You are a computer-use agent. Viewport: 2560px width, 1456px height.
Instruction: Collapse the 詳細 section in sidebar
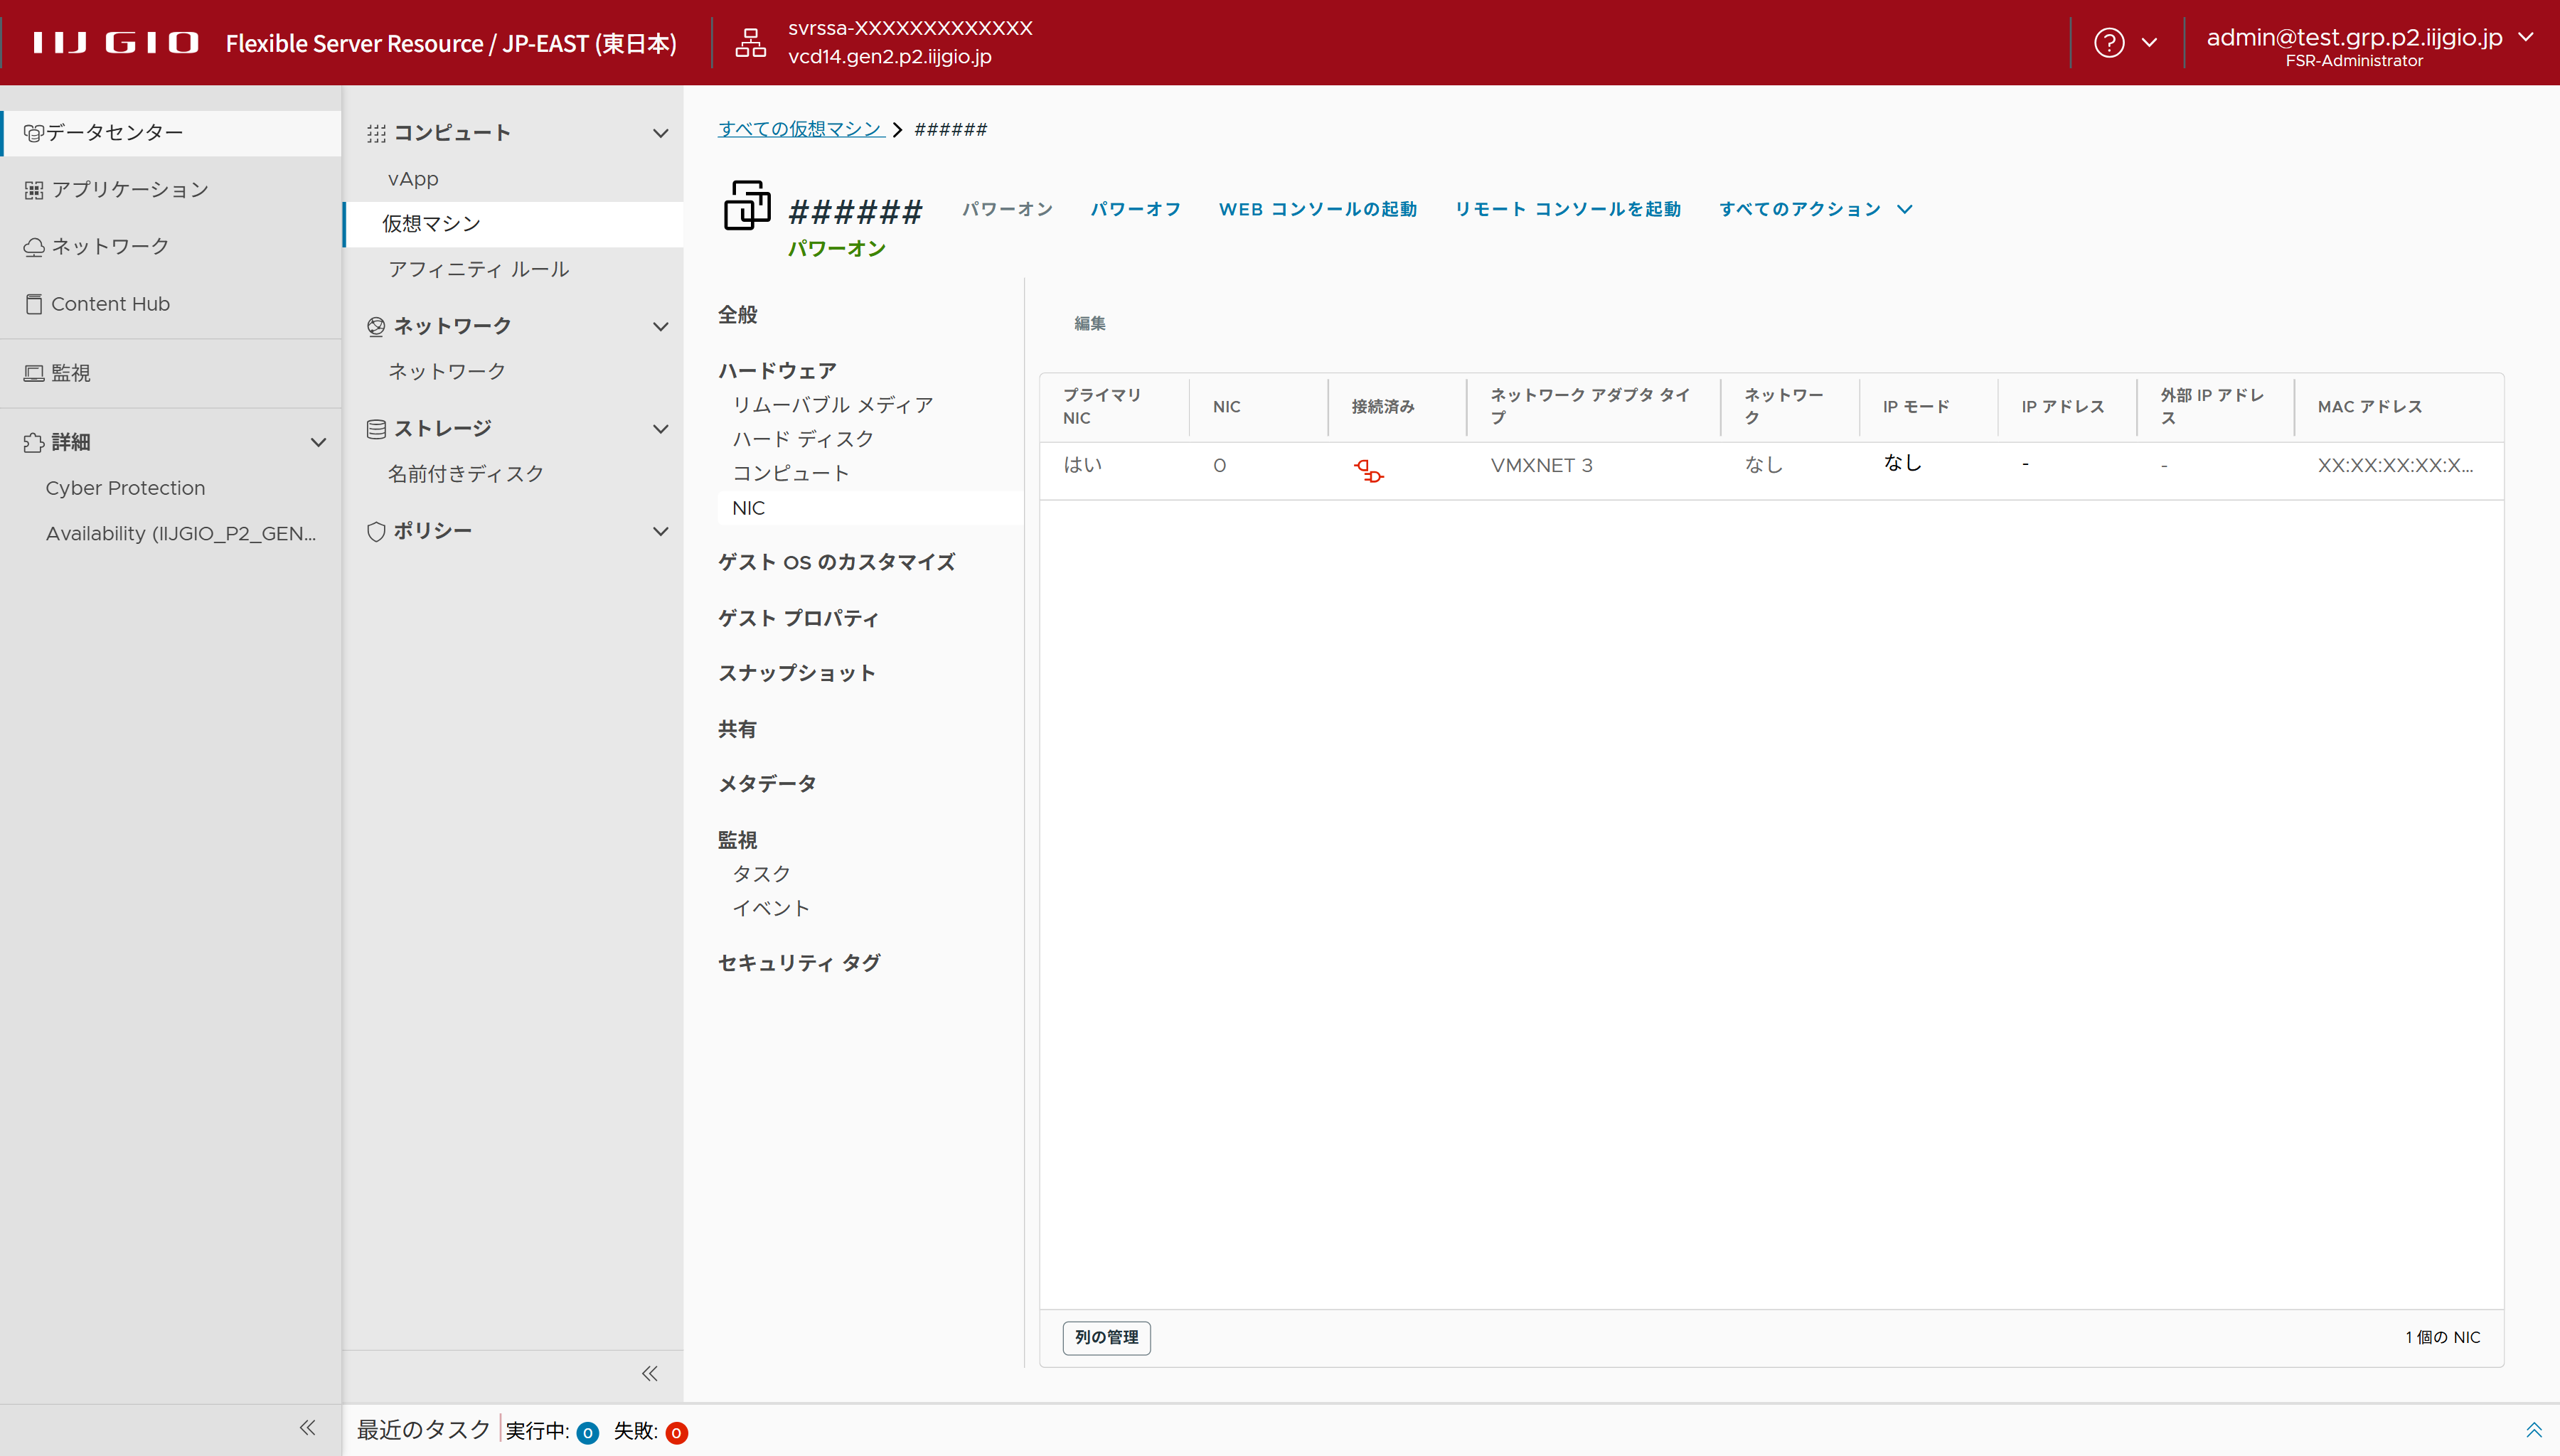point(318,442)
